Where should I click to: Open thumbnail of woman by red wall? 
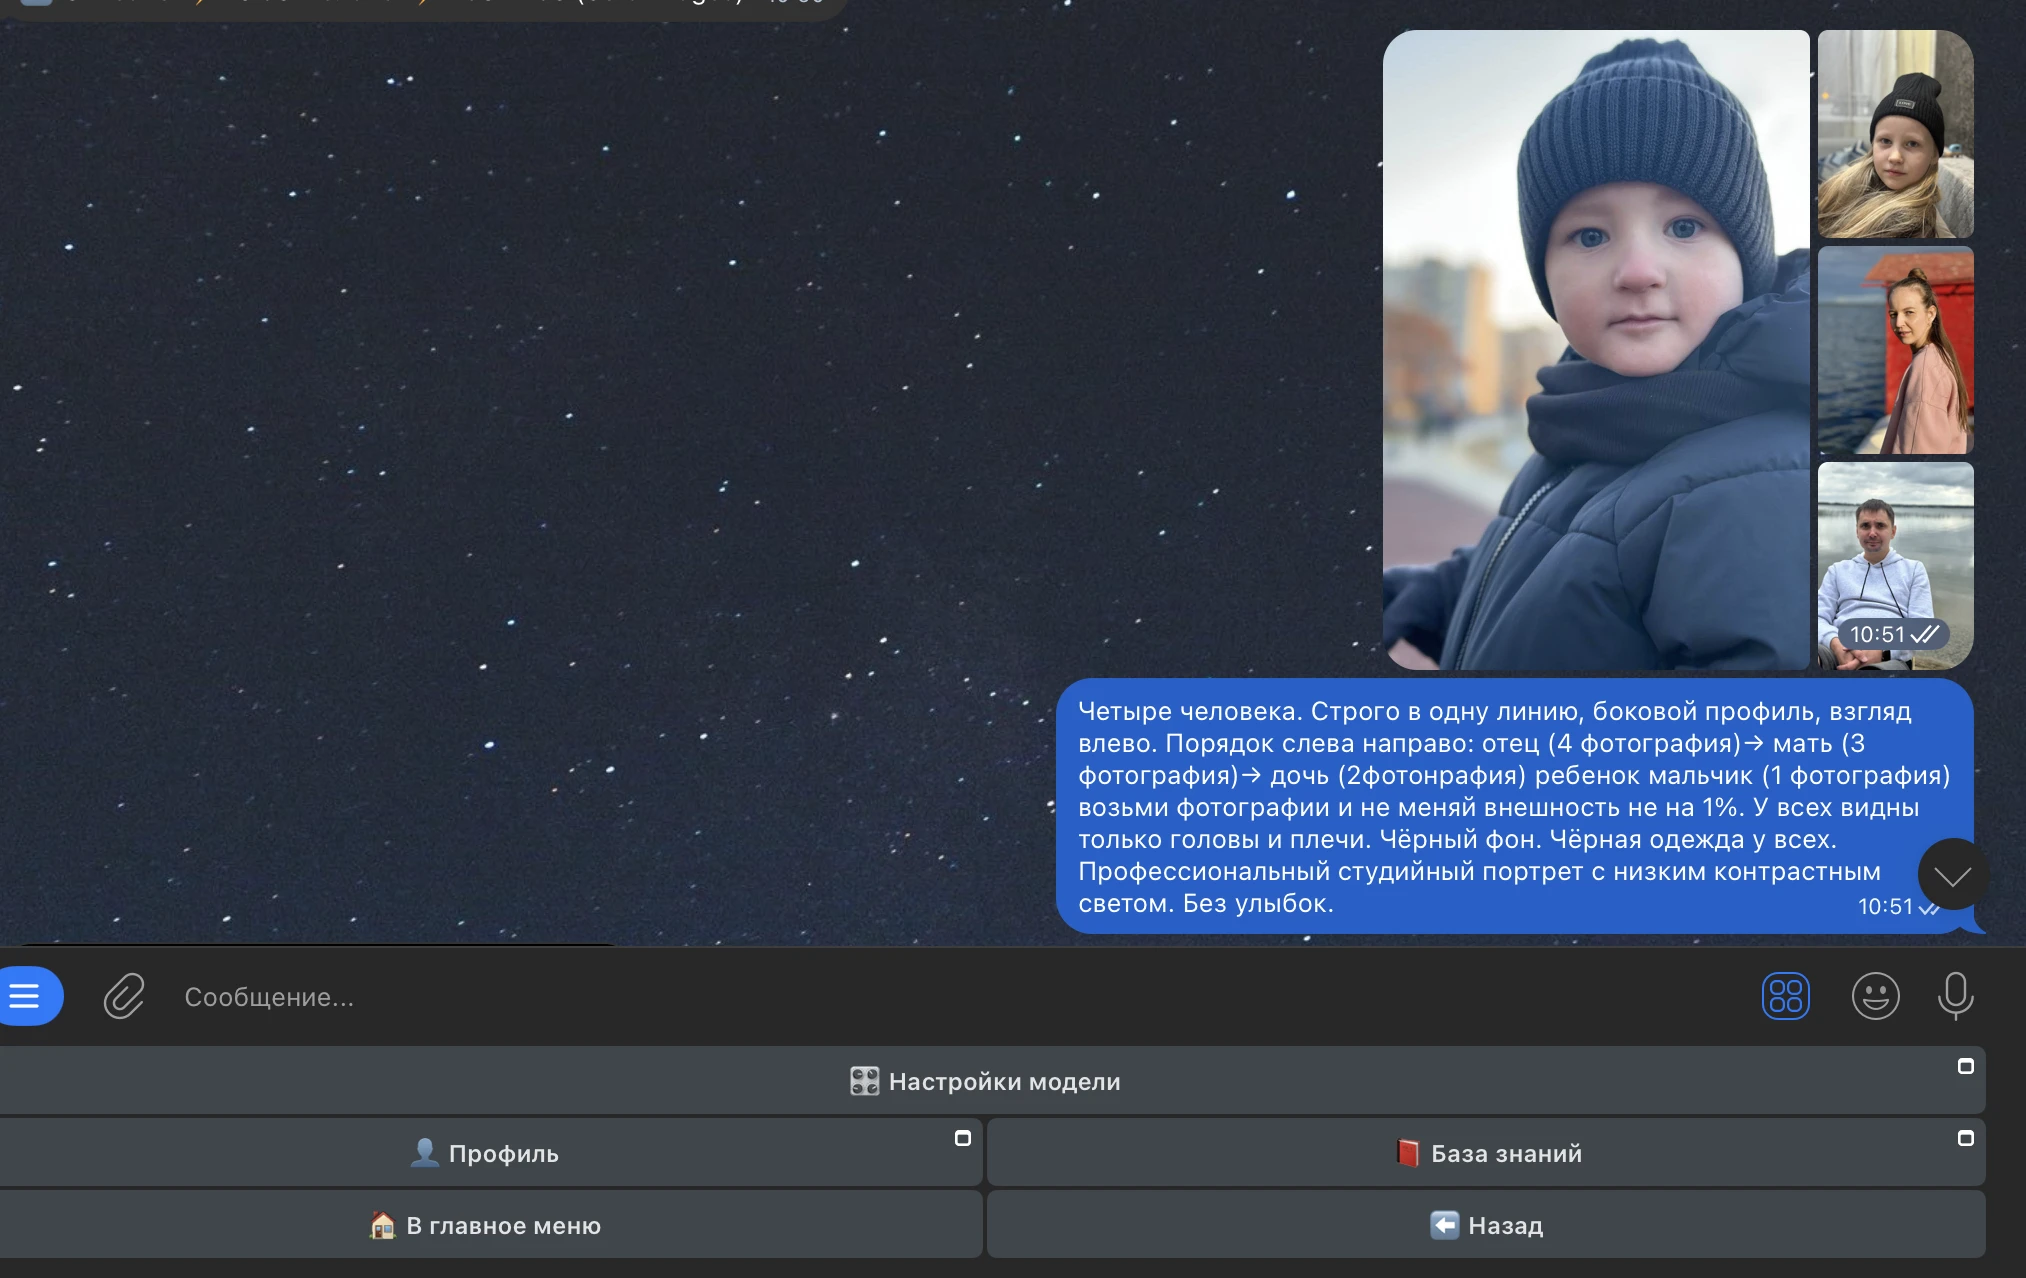click(1895, 350)
